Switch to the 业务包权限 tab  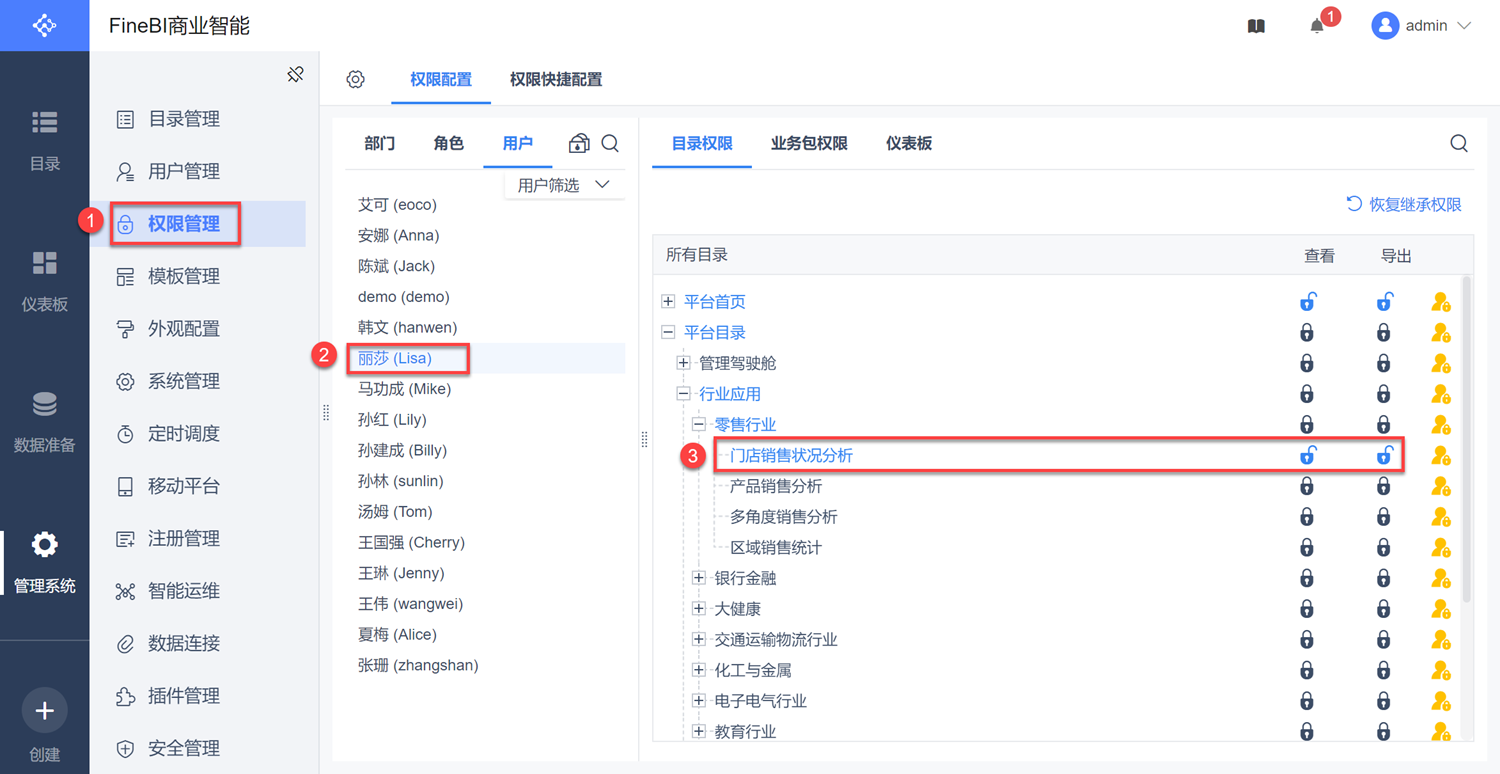pos(809,144)
